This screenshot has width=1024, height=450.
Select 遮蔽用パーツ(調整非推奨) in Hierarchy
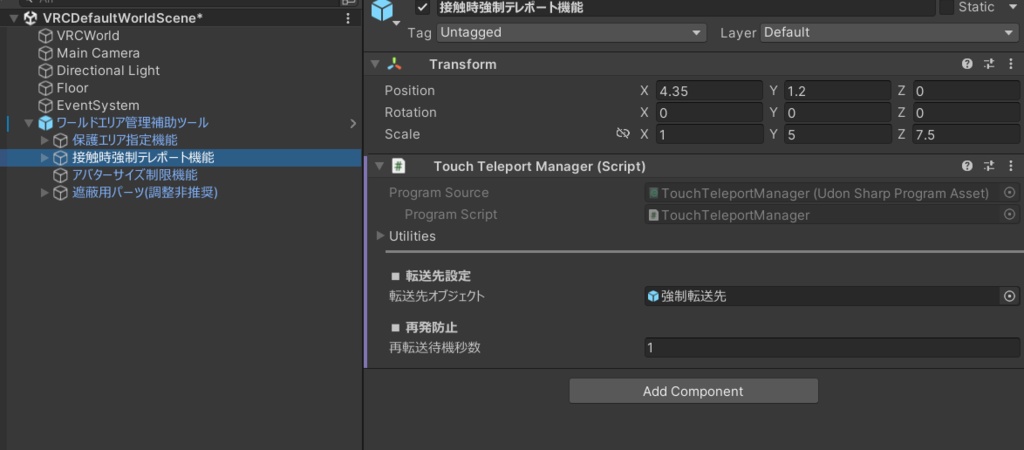tap(145, 192)
